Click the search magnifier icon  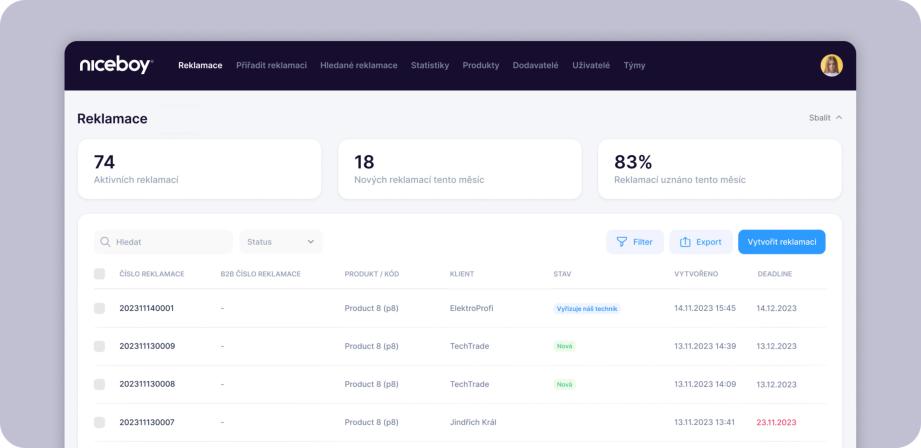105,242
